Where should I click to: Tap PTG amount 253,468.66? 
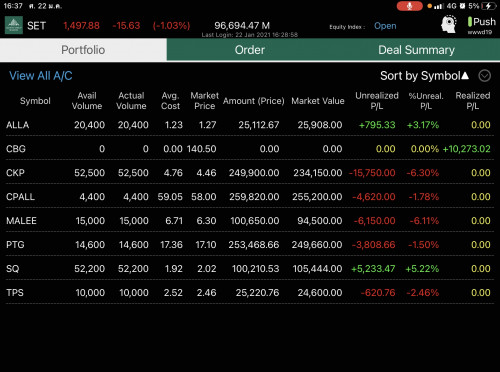click(x=254, y=245)
